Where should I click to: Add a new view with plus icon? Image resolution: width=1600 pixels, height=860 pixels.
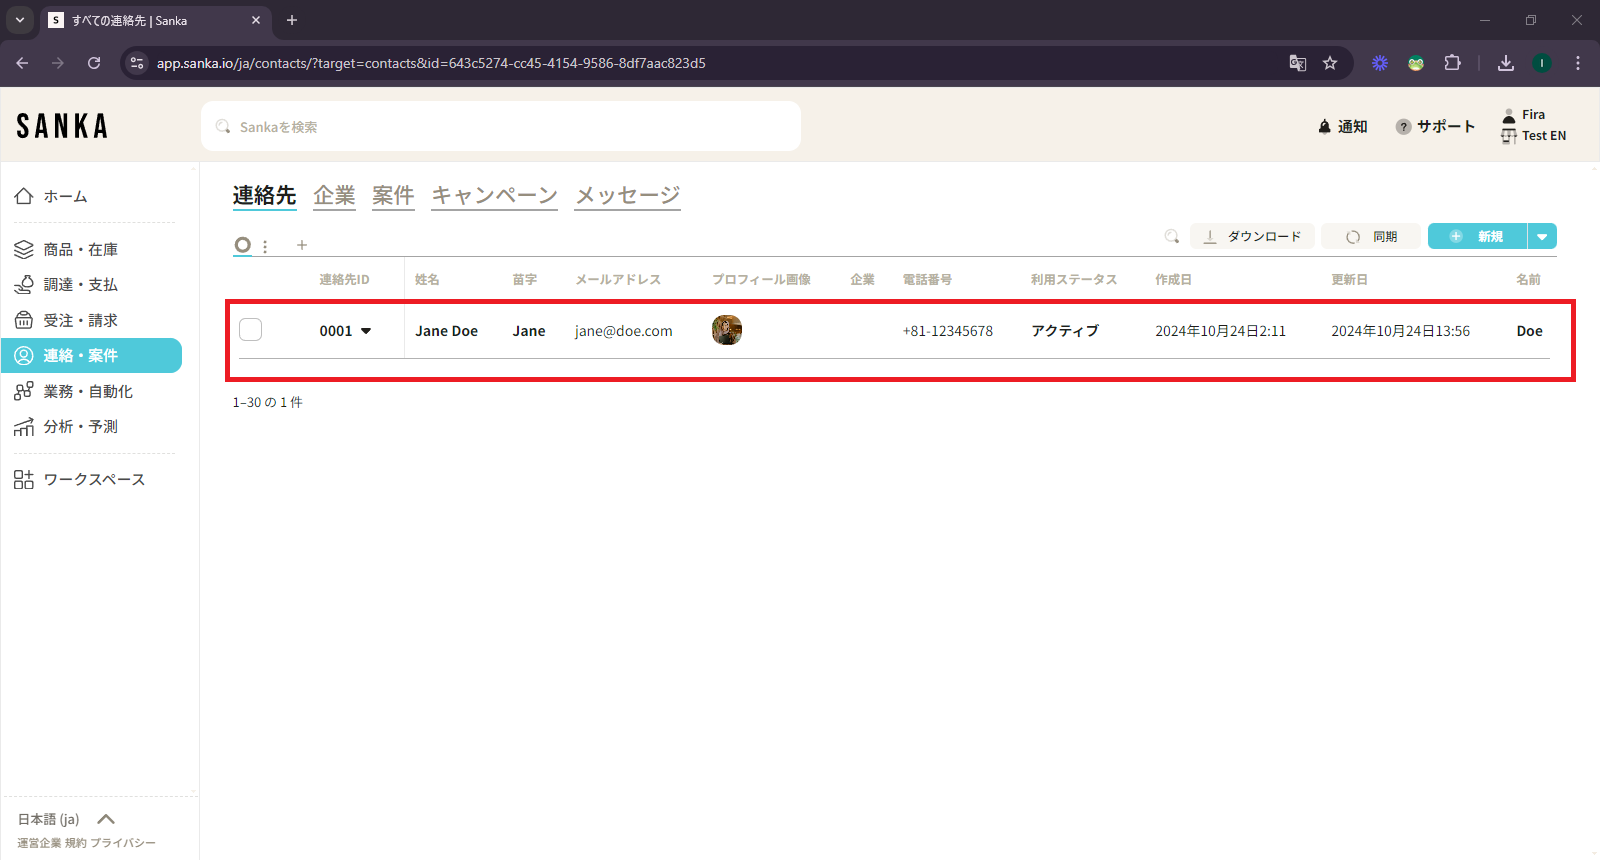pyautogui.click(x=302, y=245)
